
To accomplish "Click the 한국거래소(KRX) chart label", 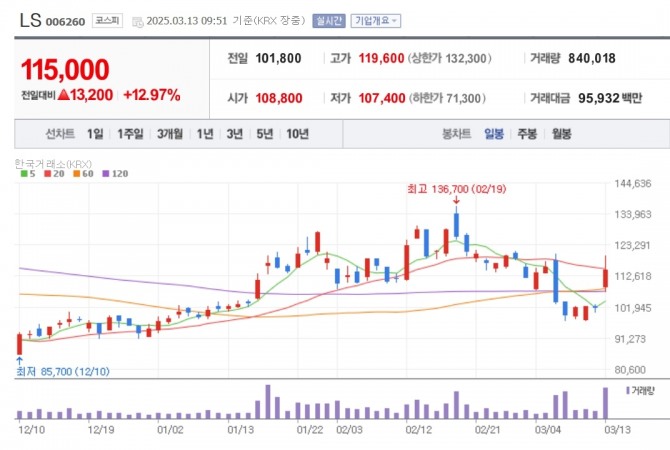I will click(53, 164).
